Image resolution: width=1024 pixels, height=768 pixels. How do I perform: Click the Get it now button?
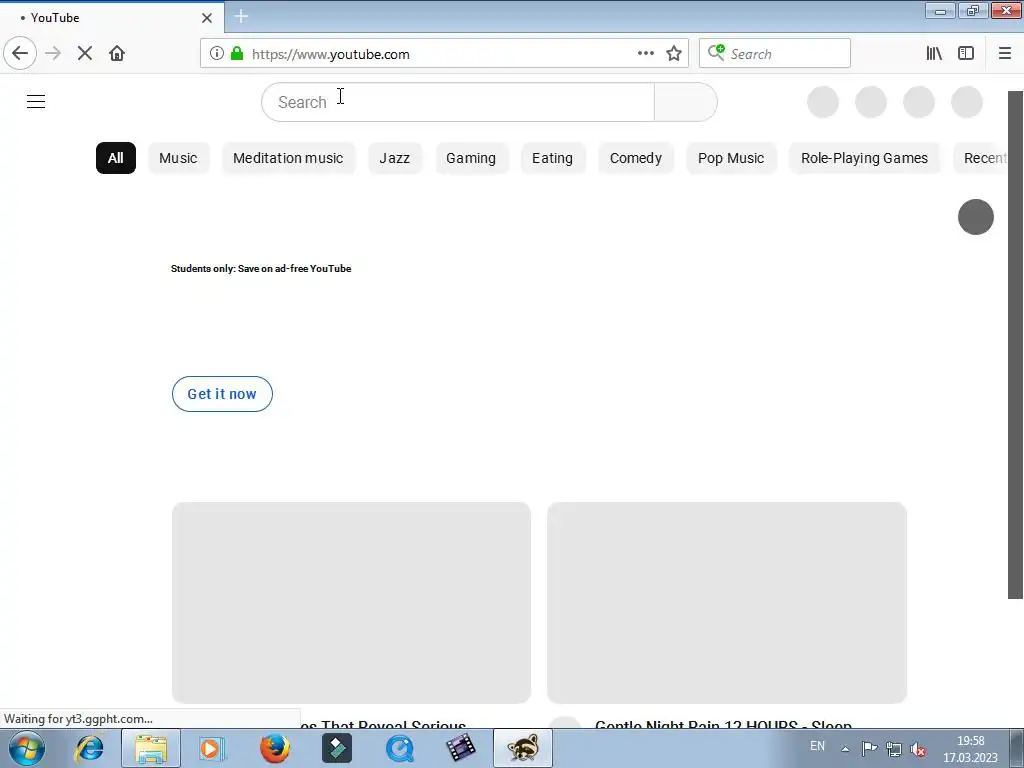click(x=222, y=394)
